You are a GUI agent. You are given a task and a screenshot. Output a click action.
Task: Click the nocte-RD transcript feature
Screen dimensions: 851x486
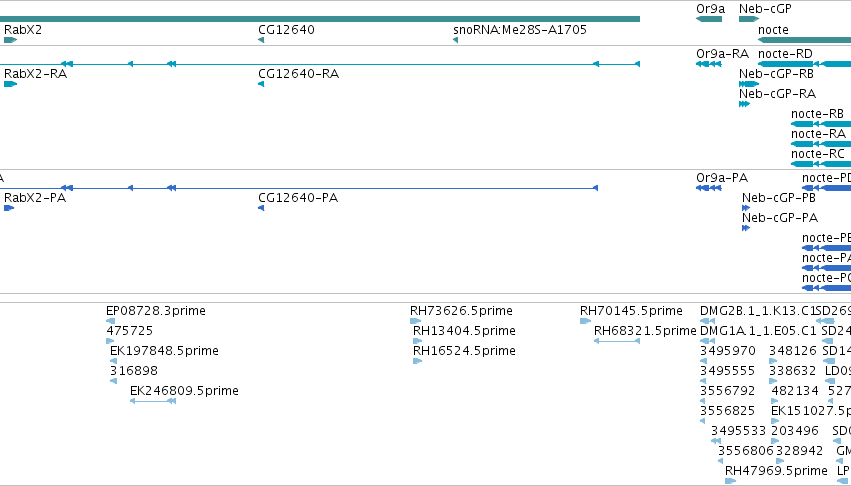coord(804,64)
